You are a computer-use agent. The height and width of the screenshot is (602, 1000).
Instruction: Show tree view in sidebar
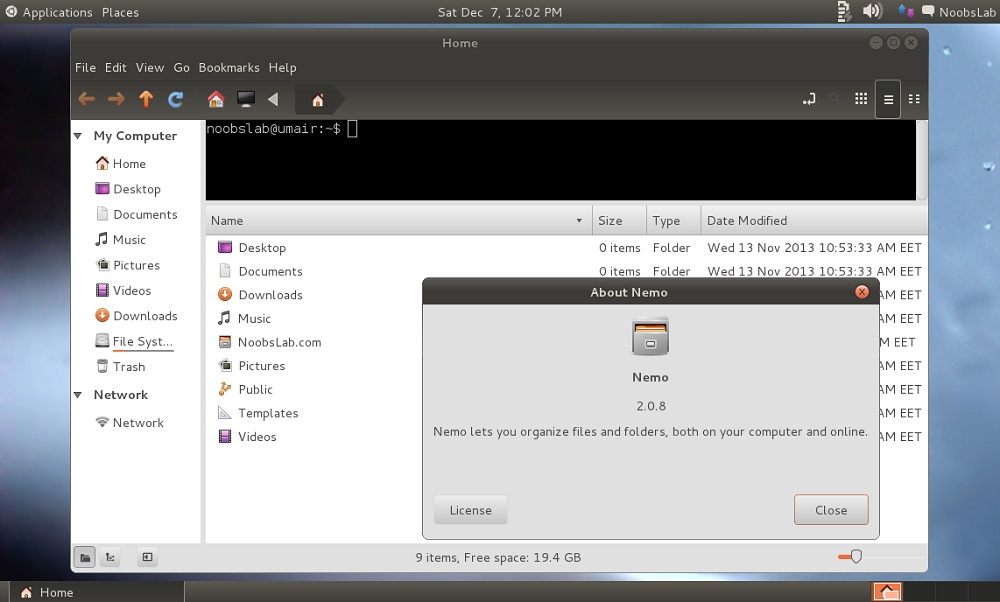click(x=112, y=557)
